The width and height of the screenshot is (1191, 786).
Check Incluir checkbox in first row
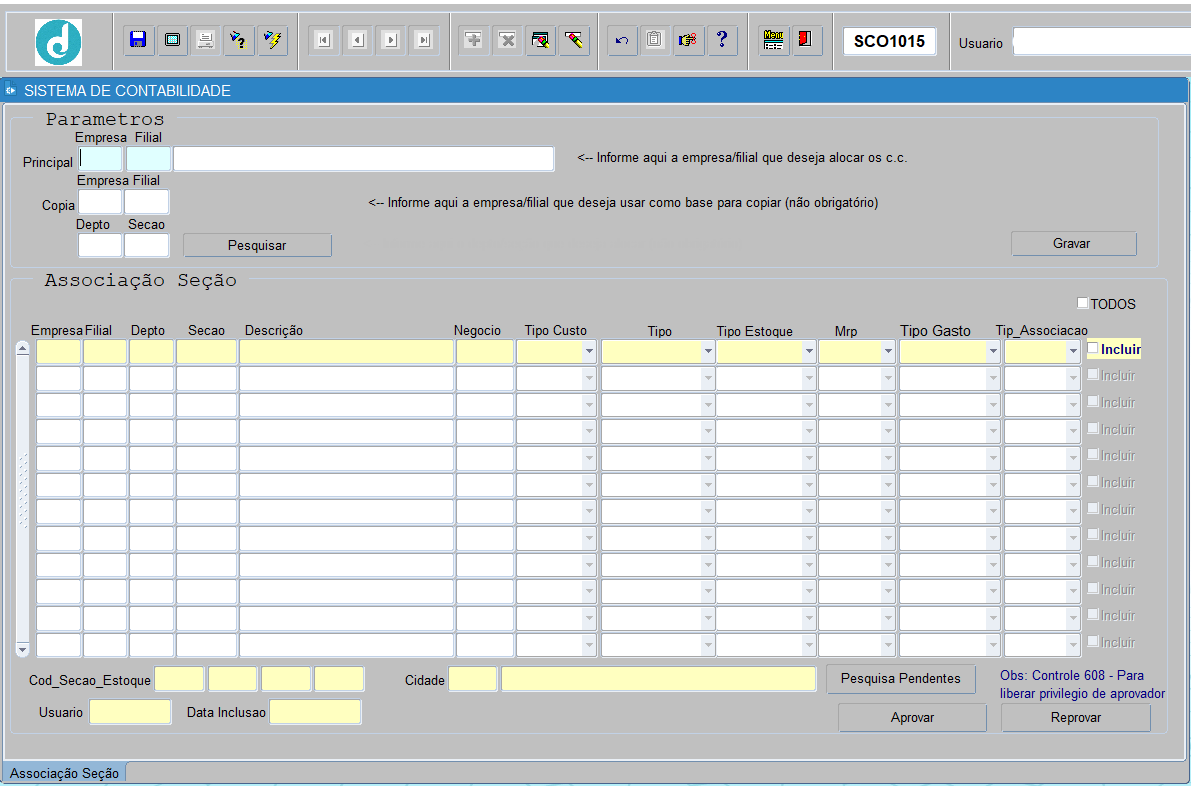(1093, 348)
